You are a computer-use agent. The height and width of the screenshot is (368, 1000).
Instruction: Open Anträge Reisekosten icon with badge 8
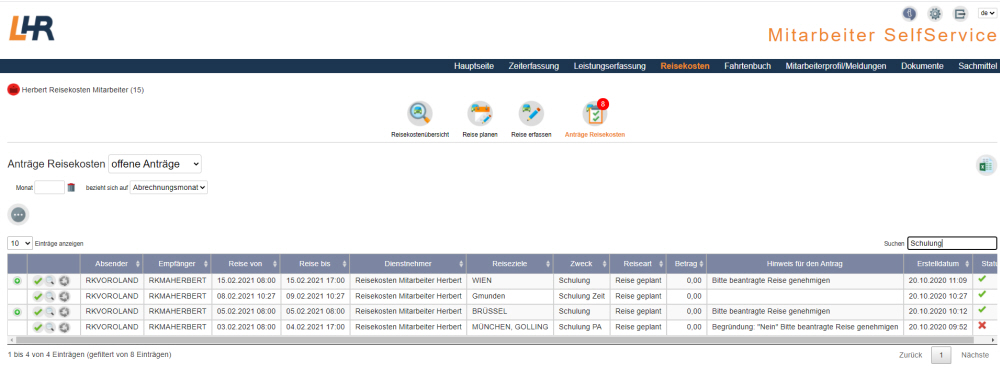594,114
